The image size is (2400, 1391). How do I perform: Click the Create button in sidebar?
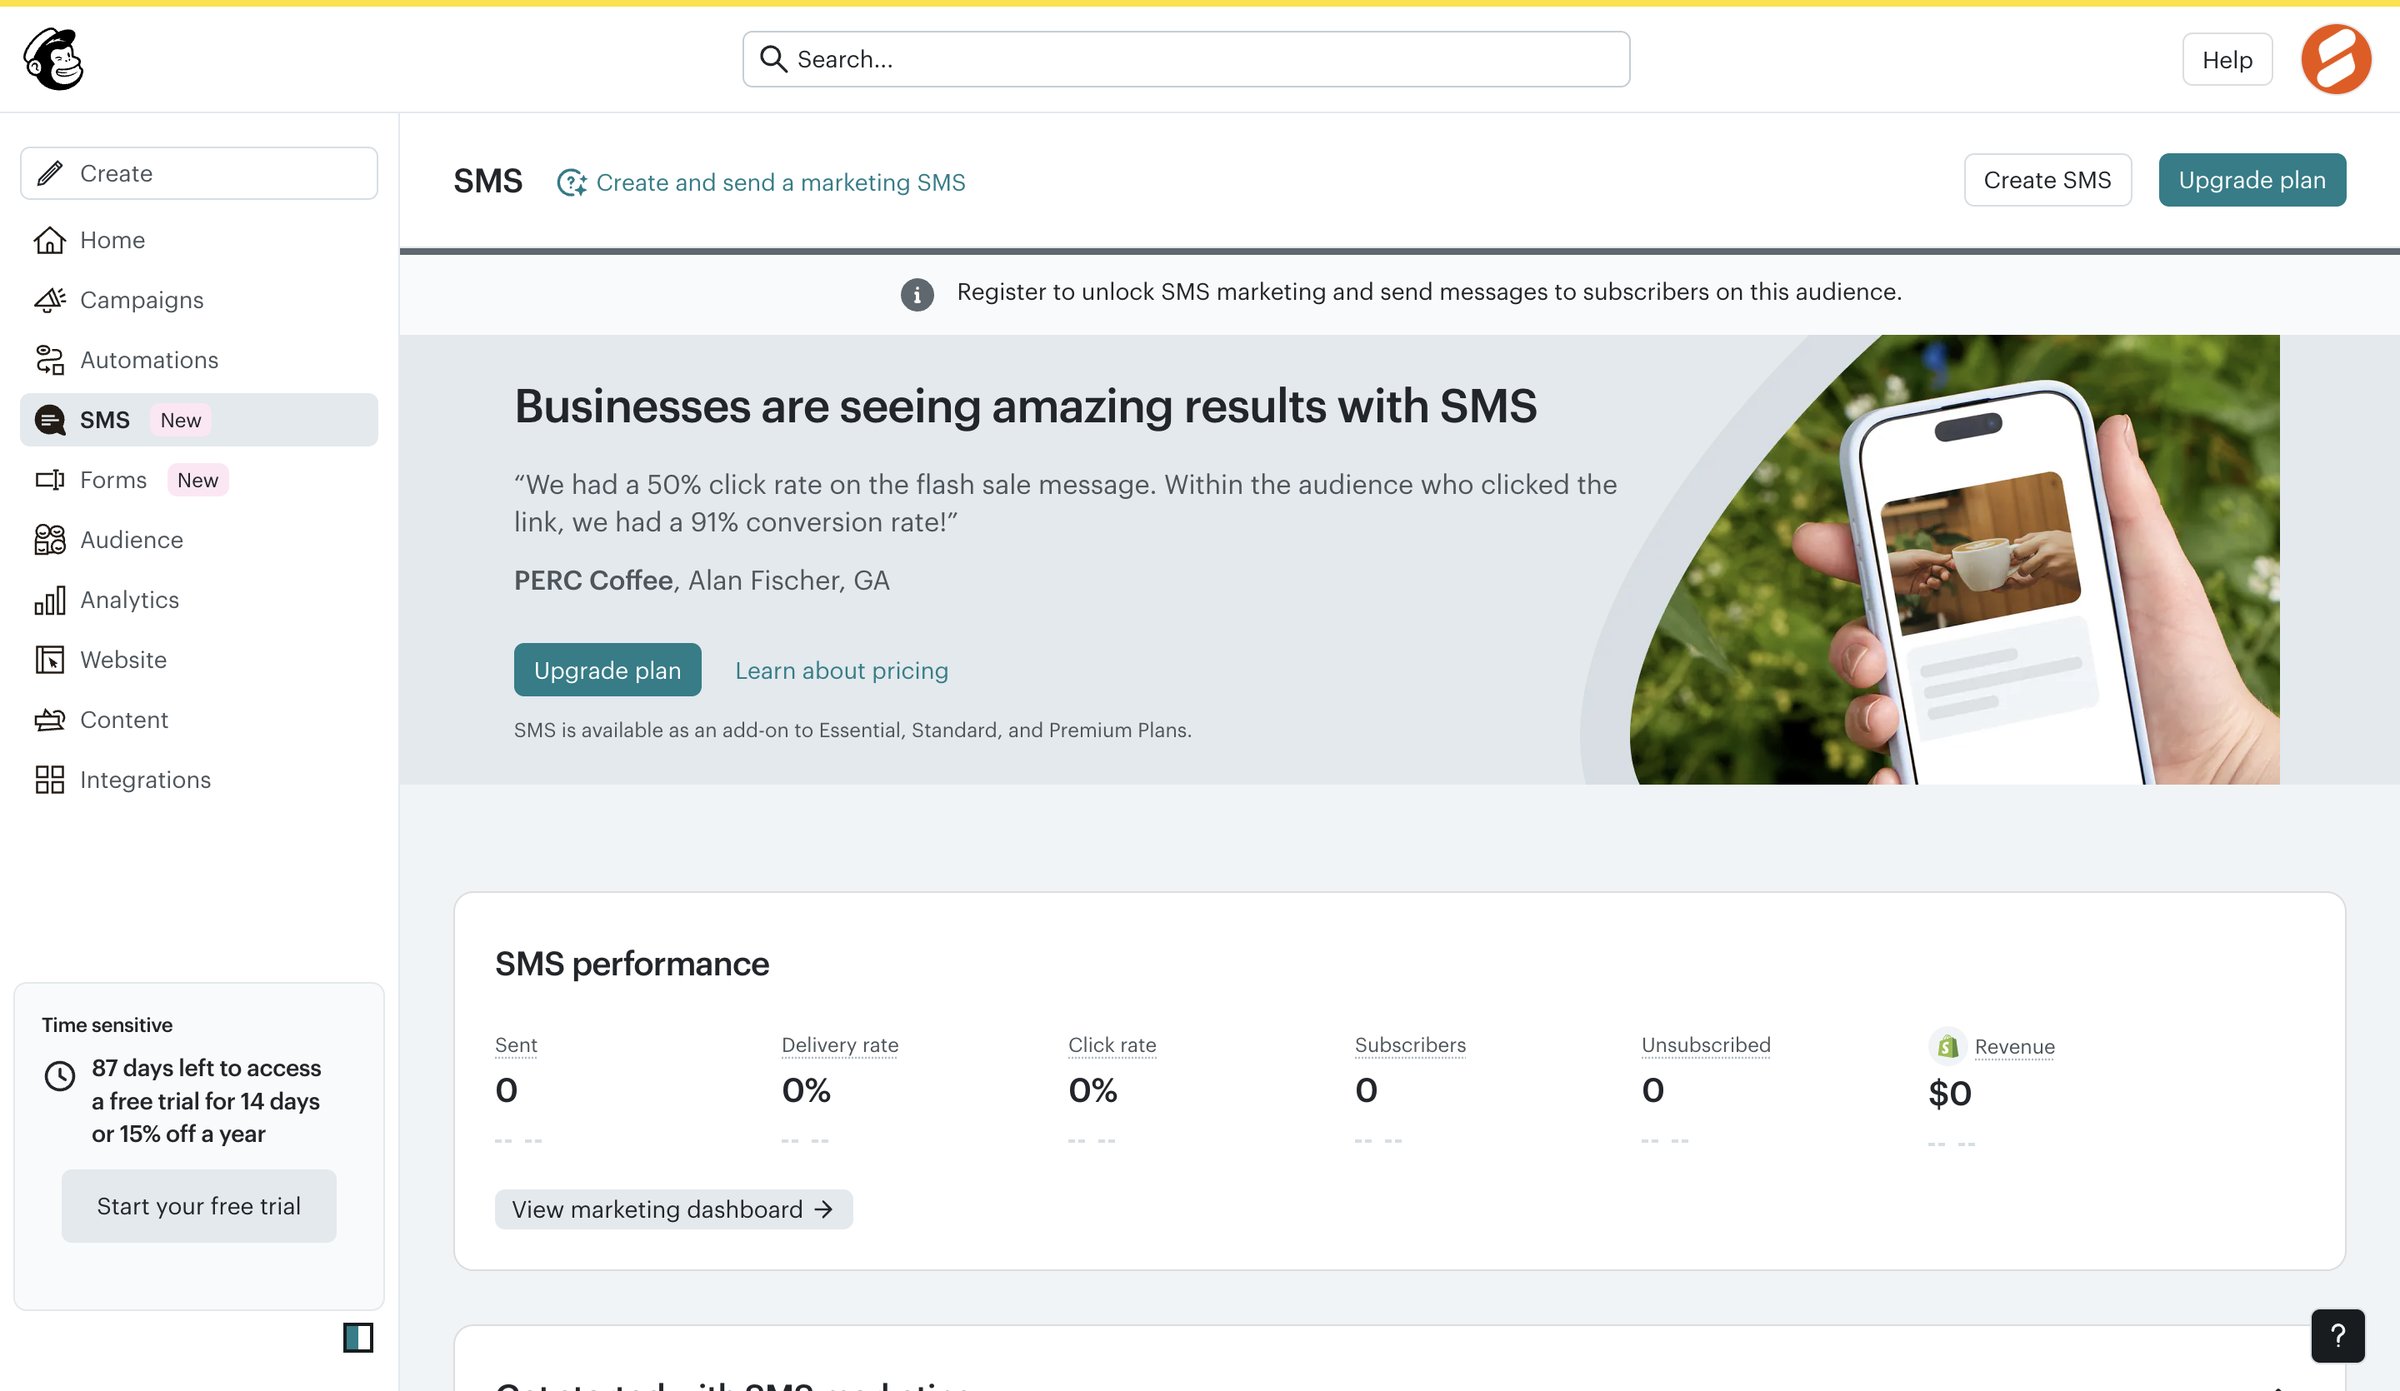point(199,173)
